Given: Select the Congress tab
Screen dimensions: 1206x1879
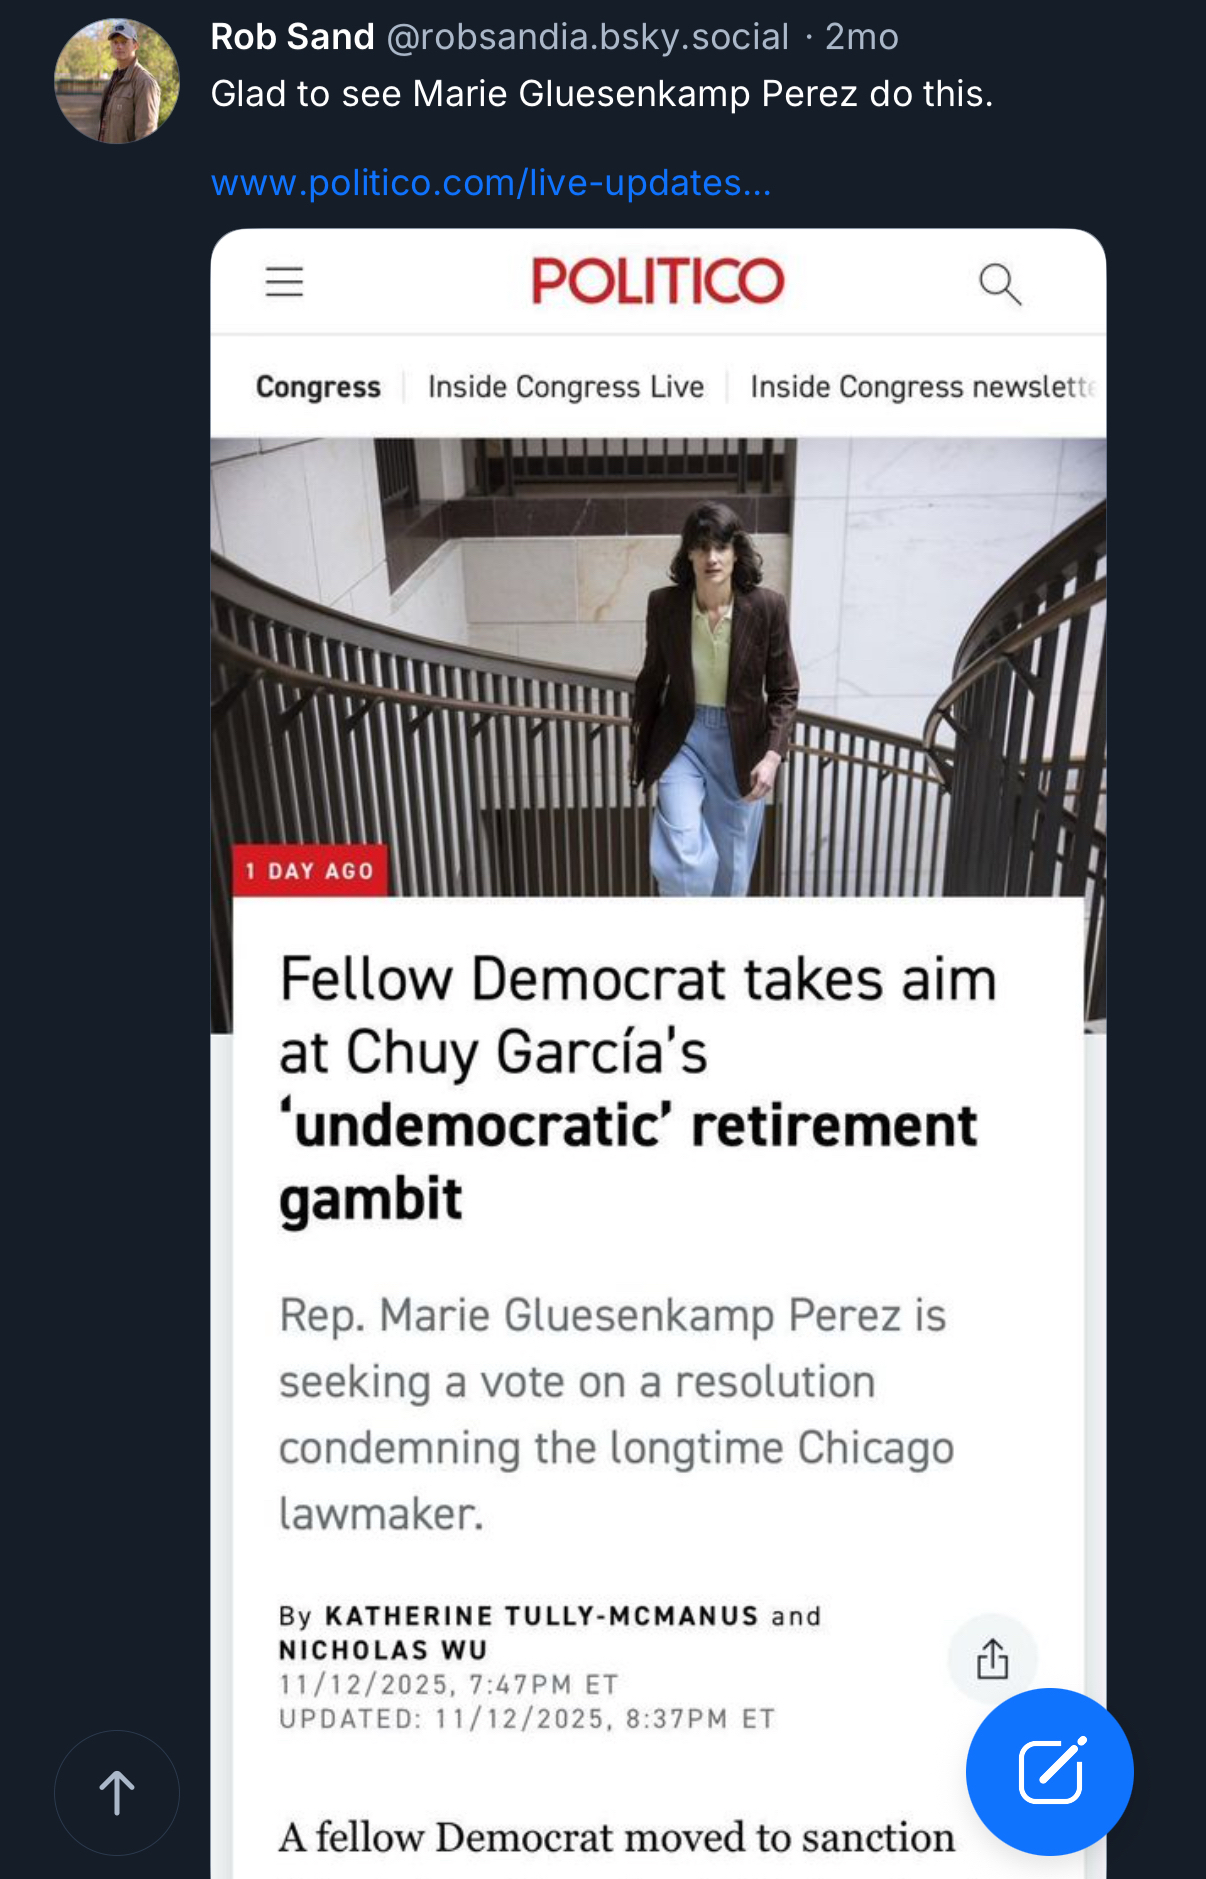Looking at the screenshot, I should [318, 387].
